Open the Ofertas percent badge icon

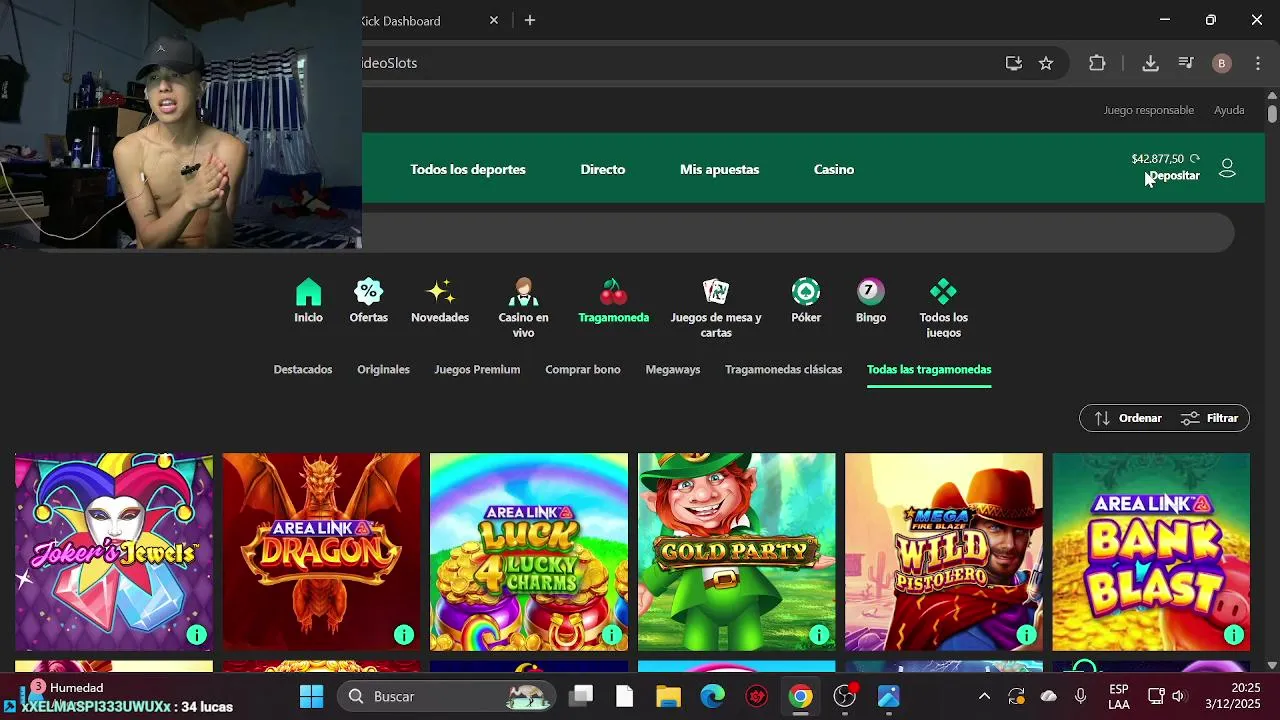(368, 292)
